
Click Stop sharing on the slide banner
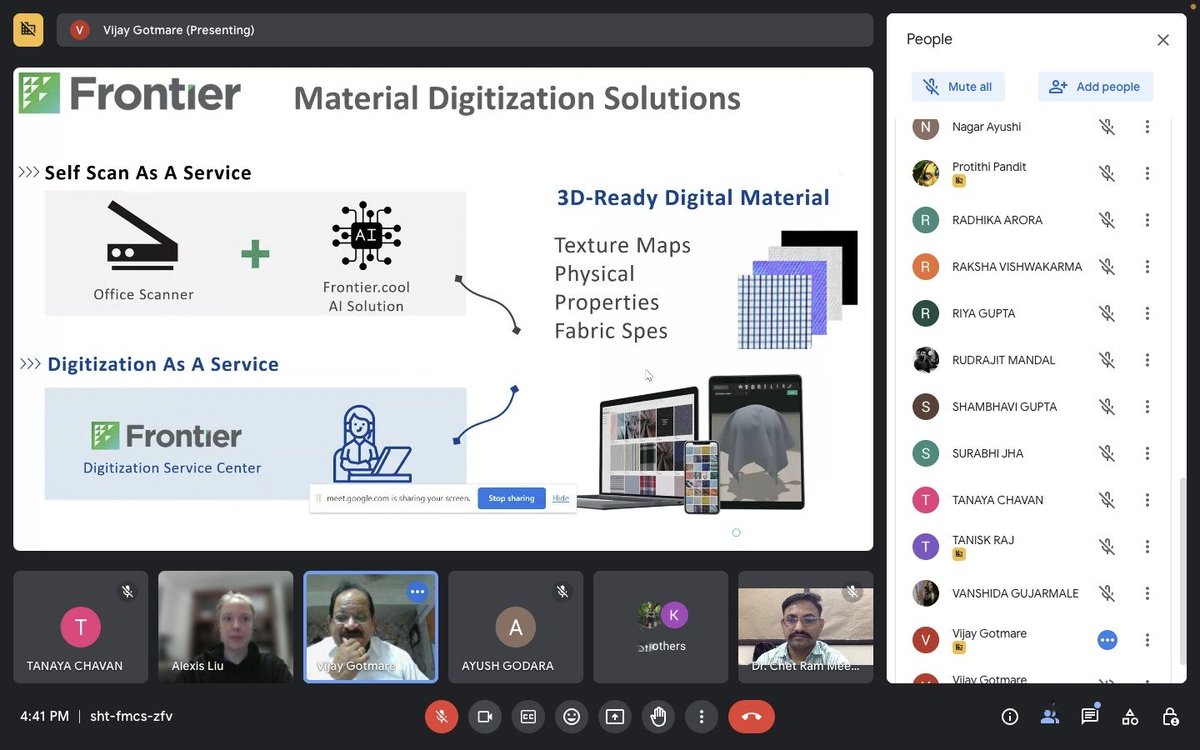511,498
